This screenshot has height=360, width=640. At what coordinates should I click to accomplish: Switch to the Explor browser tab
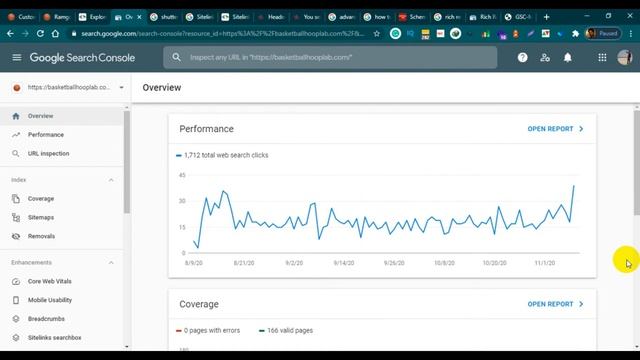click(92, 17)
